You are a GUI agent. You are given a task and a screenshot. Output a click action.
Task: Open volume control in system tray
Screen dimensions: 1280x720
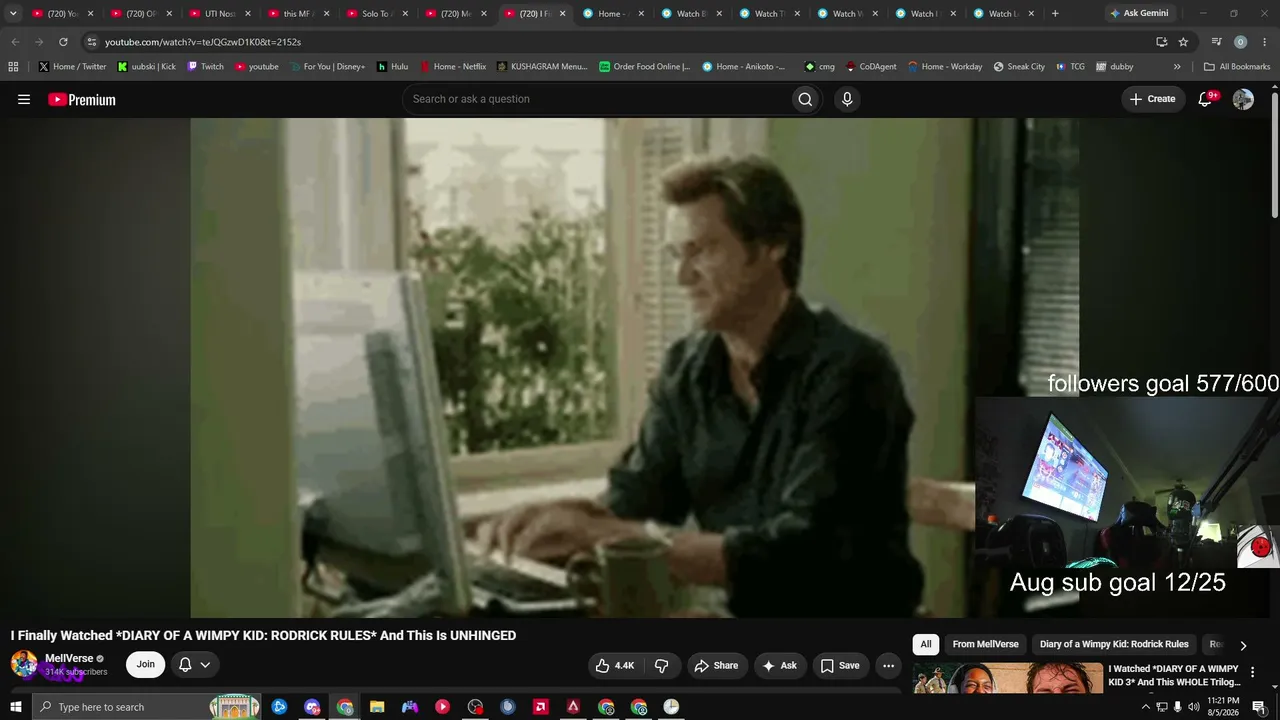click(x=1194, y=707)
